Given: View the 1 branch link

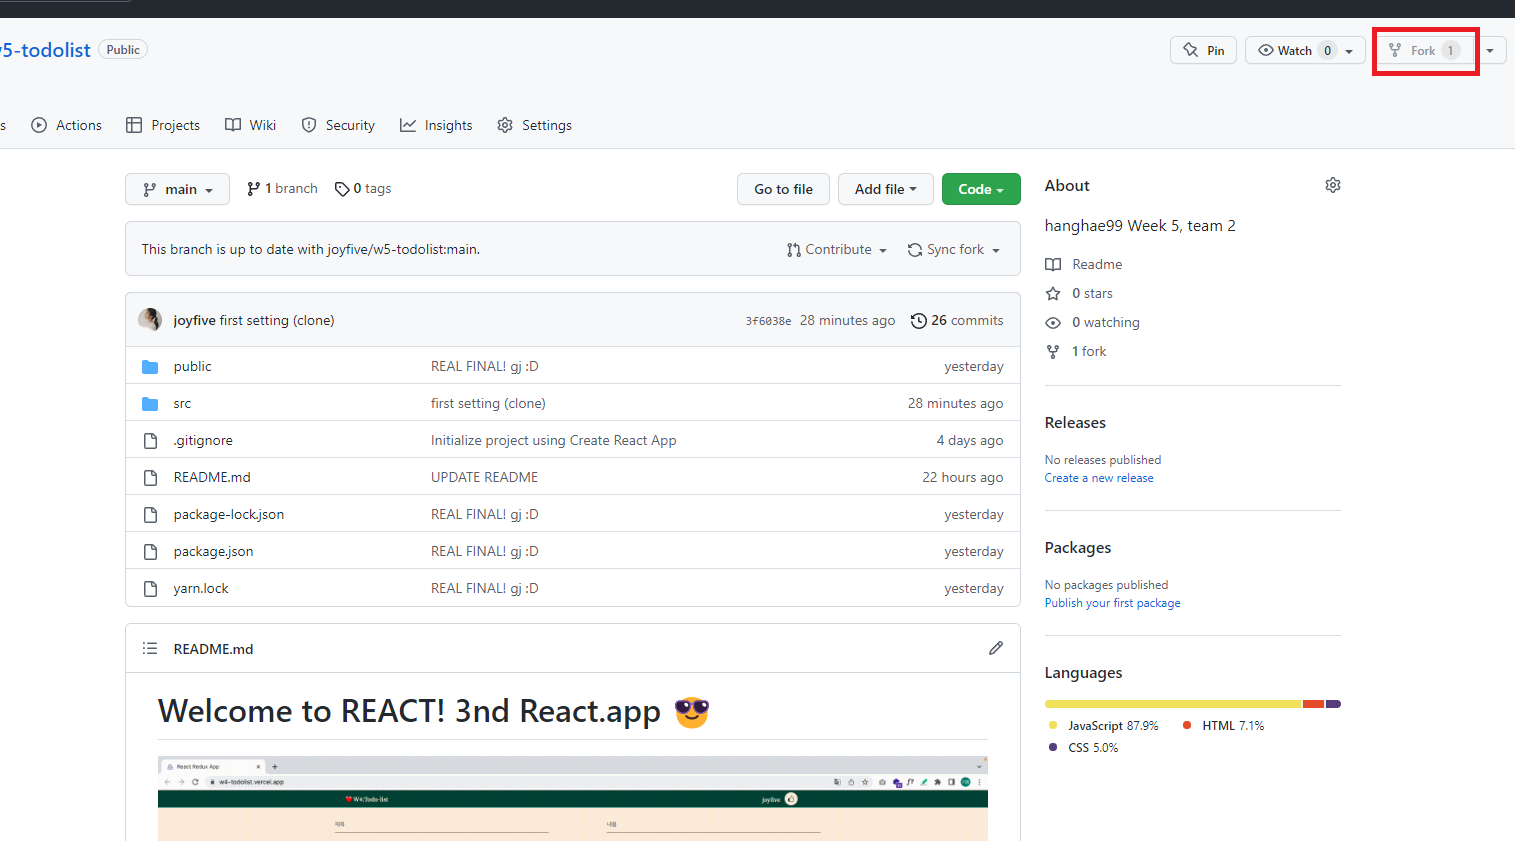Looking at the screenshot, I should 282,188.
